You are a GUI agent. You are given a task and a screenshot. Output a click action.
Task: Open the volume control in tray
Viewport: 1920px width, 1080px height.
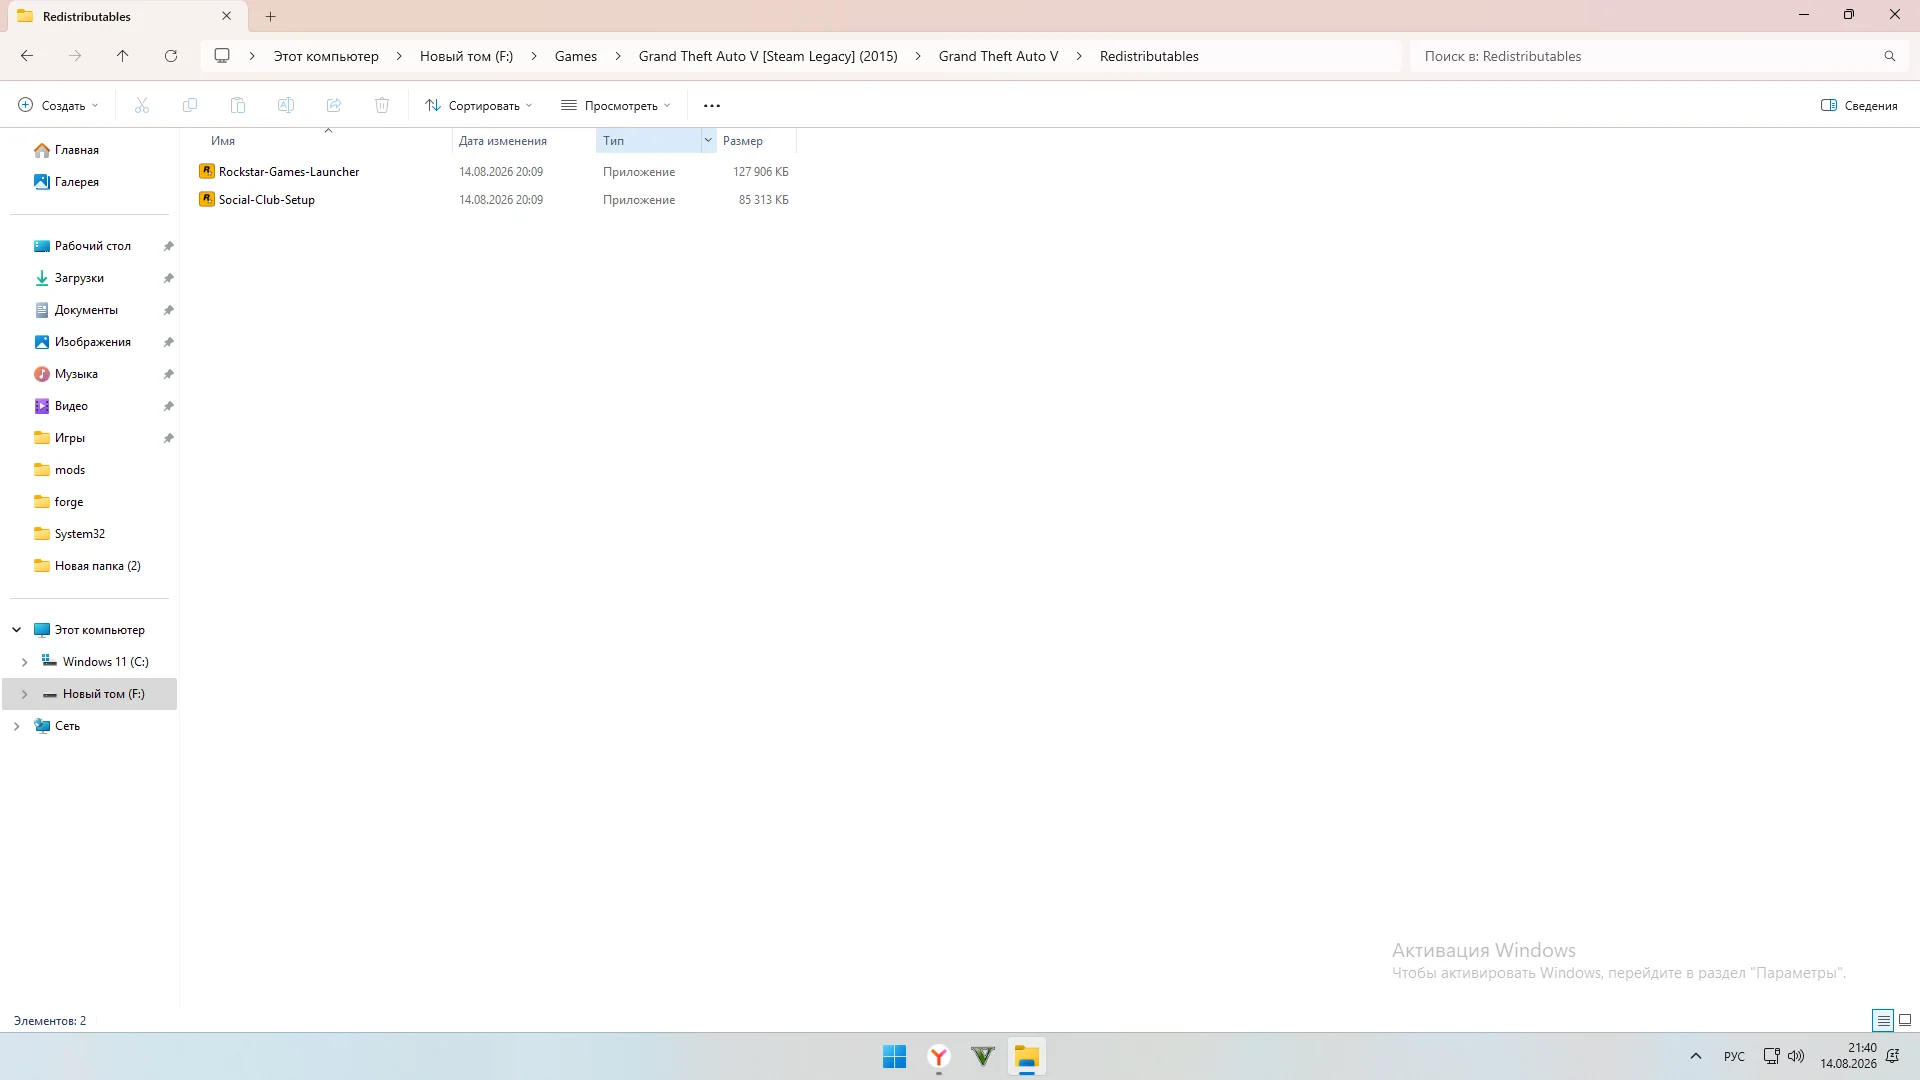[1796, 1056]
